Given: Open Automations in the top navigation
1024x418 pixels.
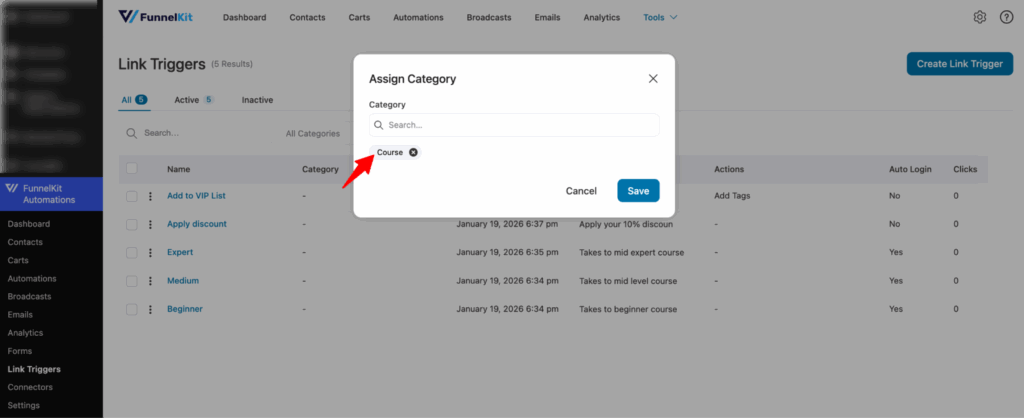Looking at the screenshot, I should point(418,18).
